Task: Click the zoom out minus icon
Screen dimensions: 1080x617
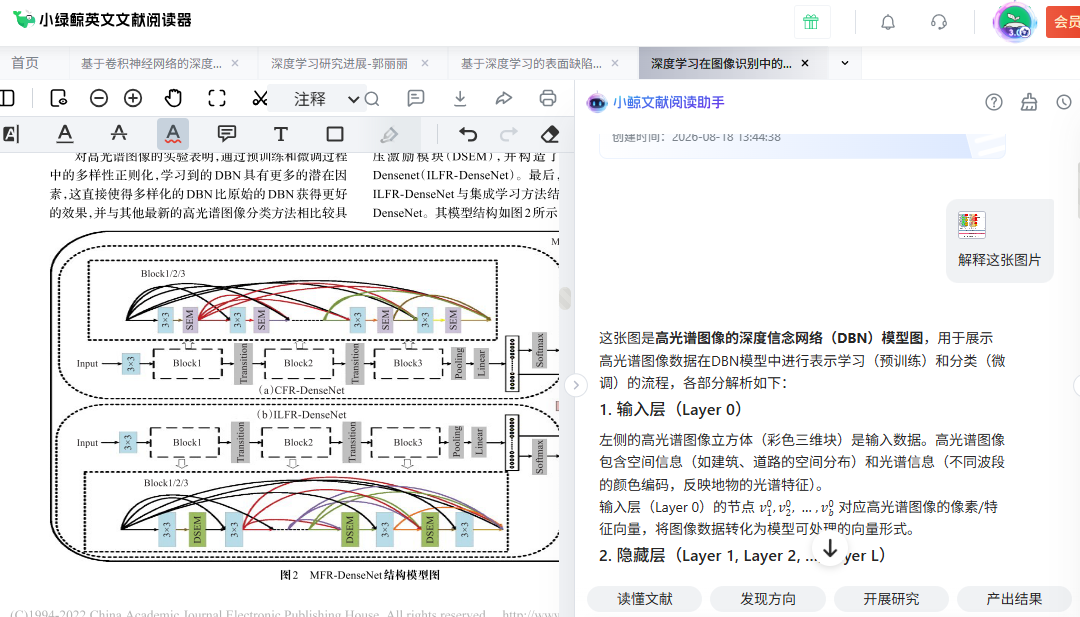Action: pyautogui.click(x=98, y=98)
